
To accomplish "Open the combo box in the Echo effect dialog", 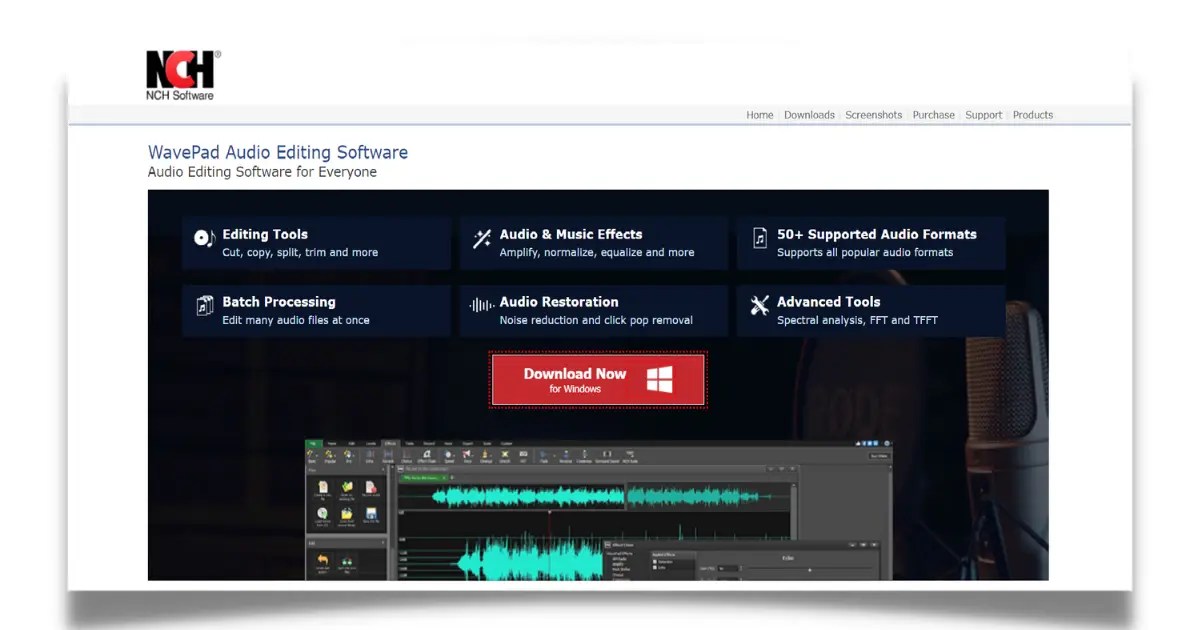I will [x=728, y=568].
